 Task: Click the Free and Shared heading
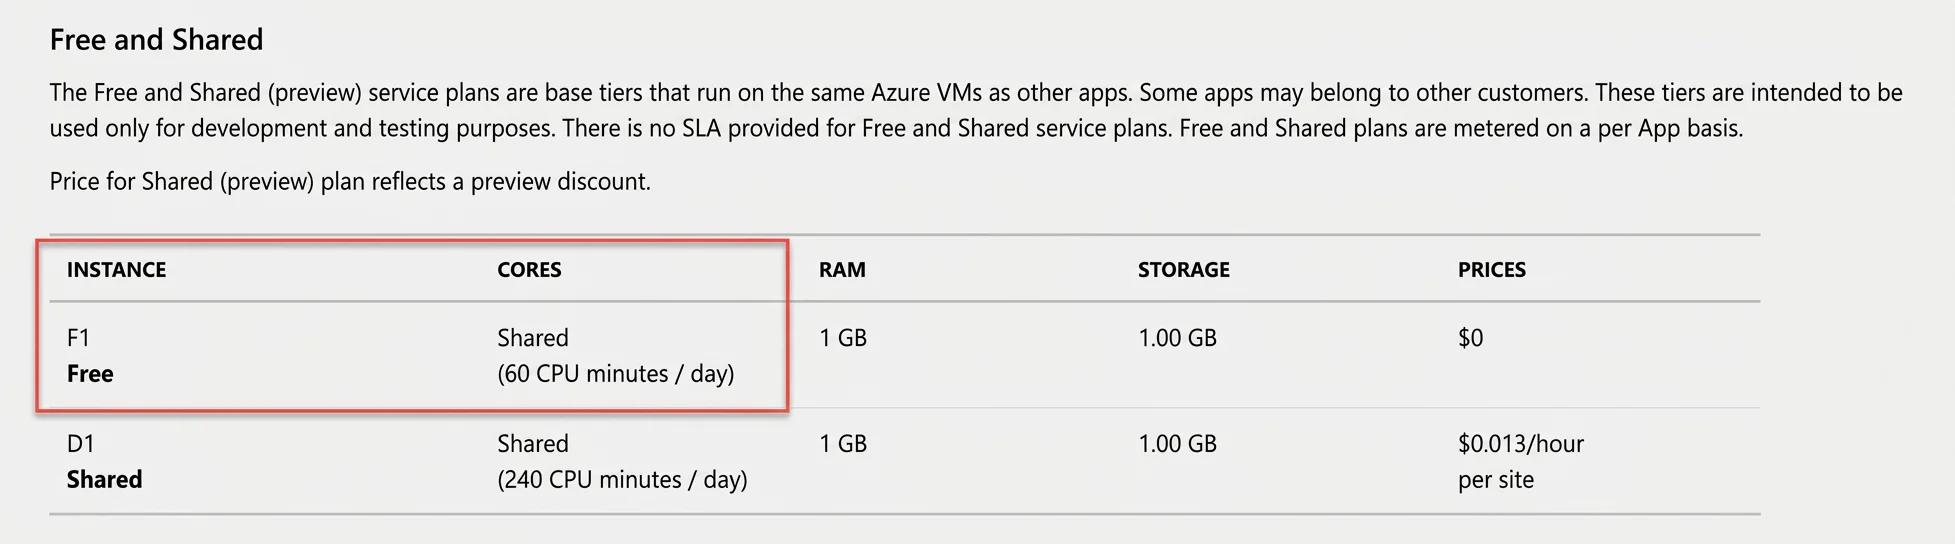coord(156,40)
